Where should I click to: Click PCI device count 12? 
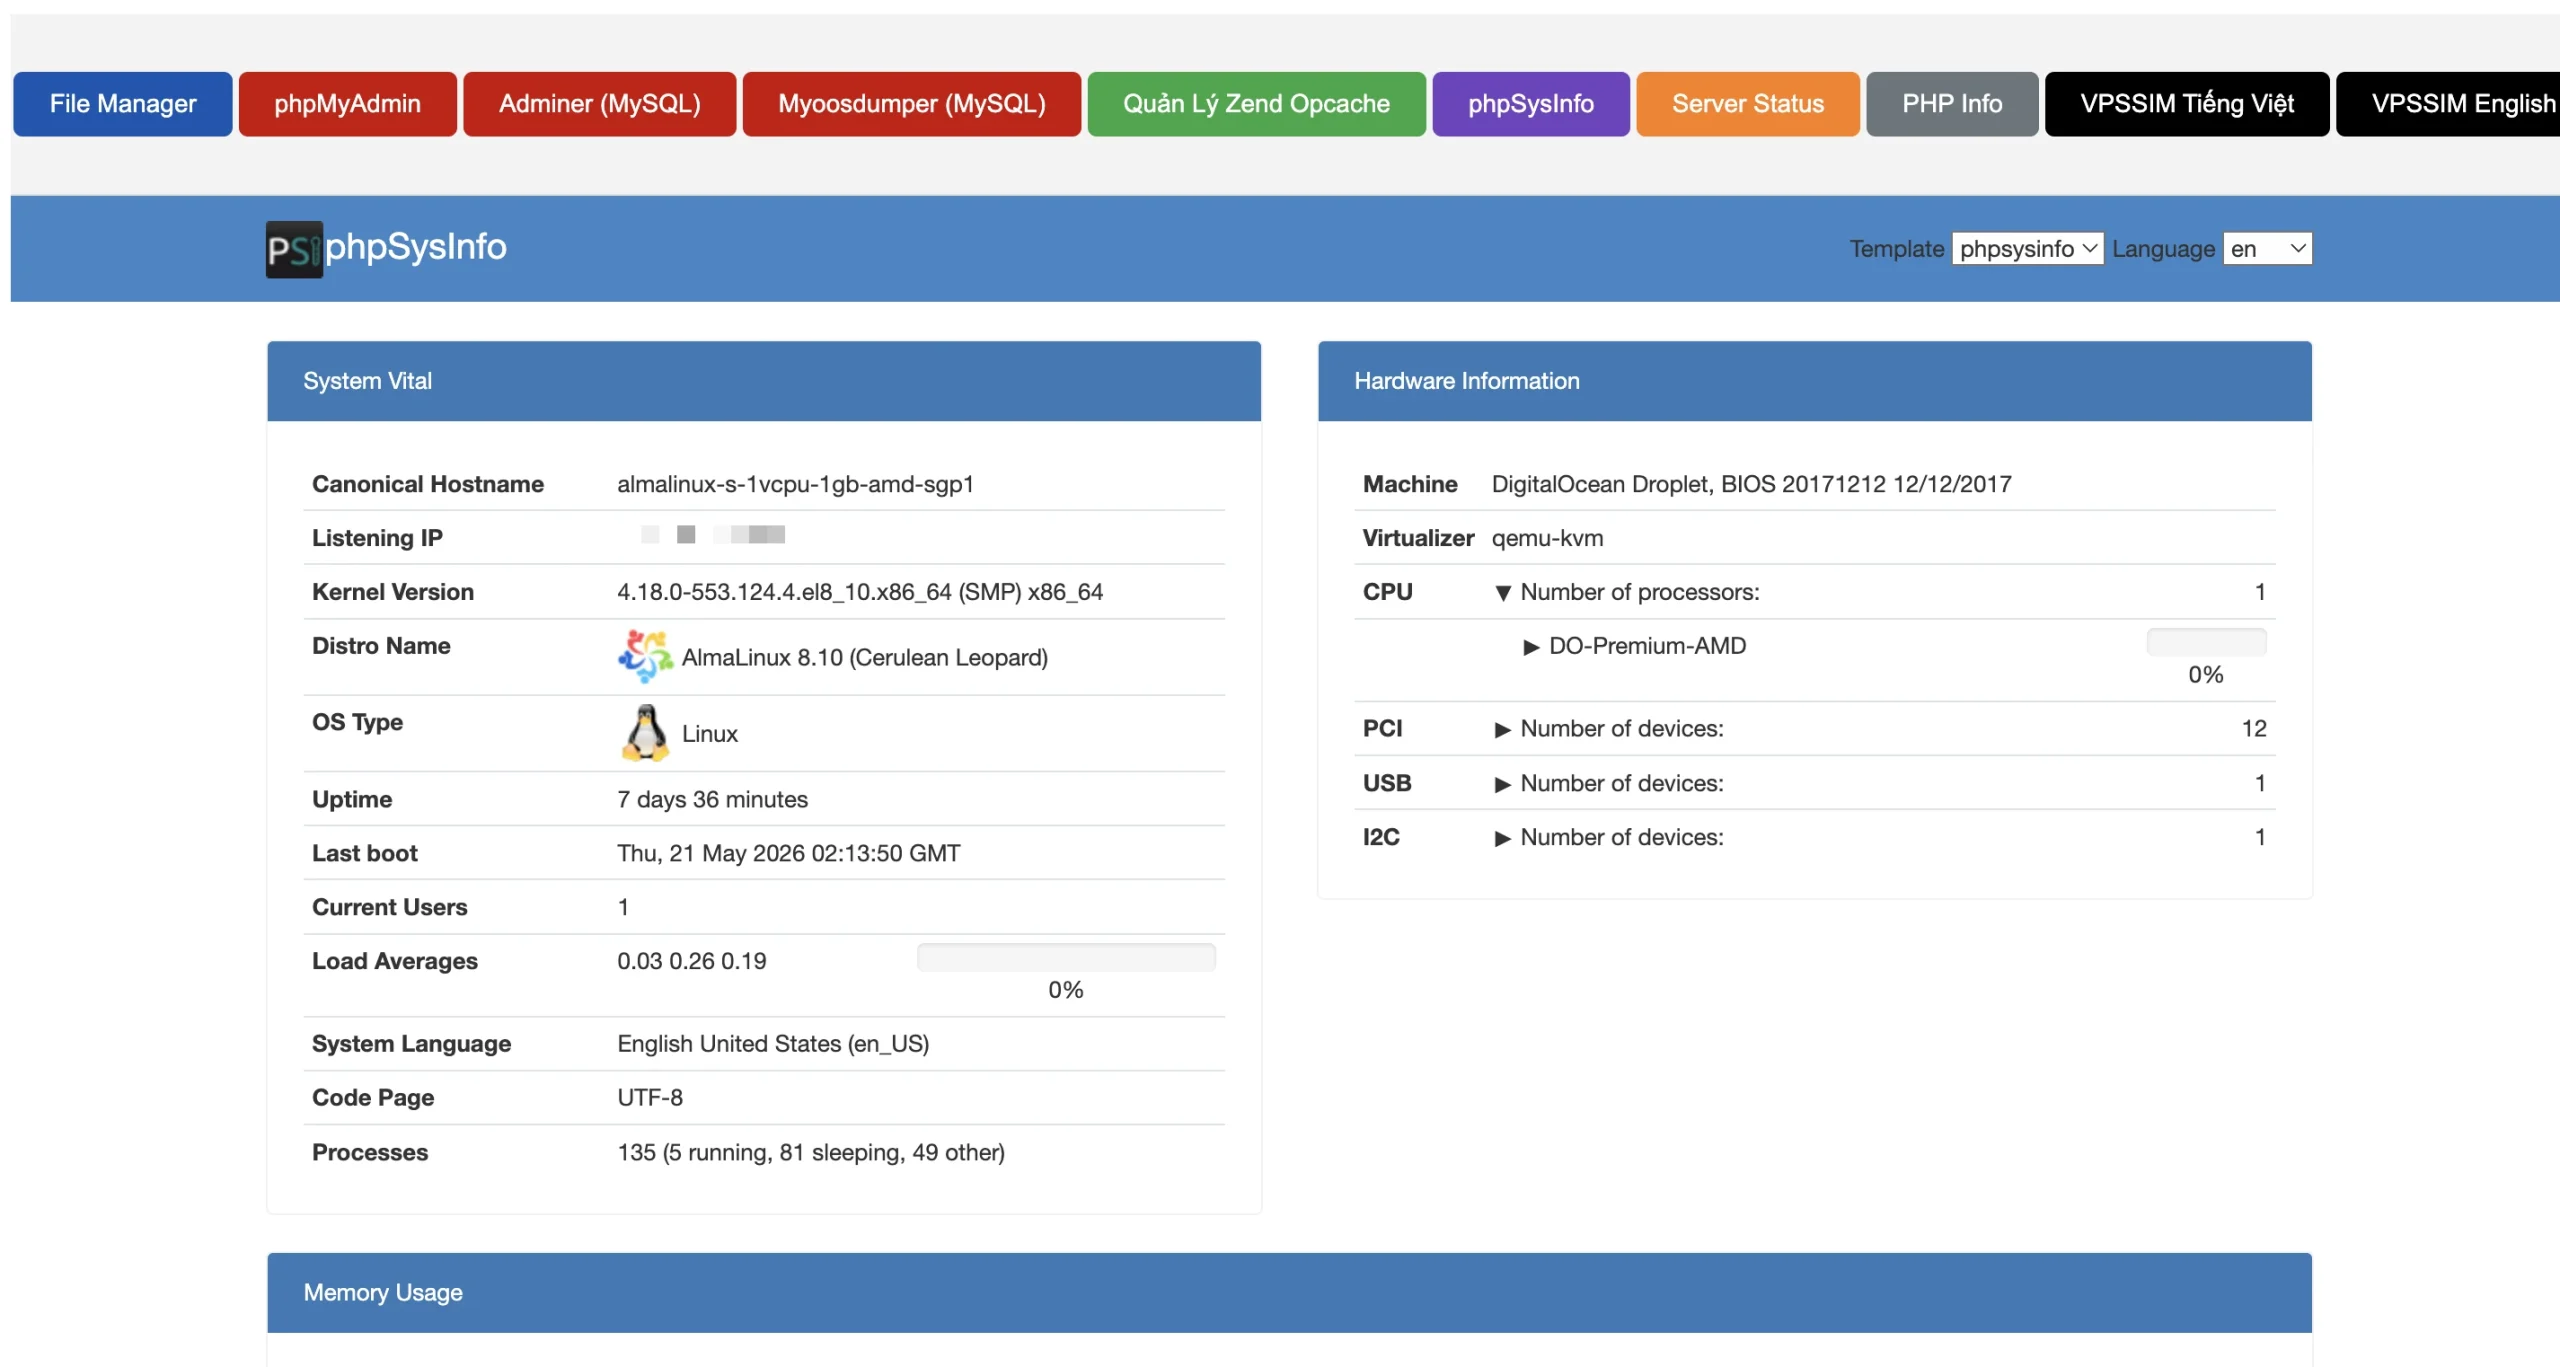point(2253,729)
